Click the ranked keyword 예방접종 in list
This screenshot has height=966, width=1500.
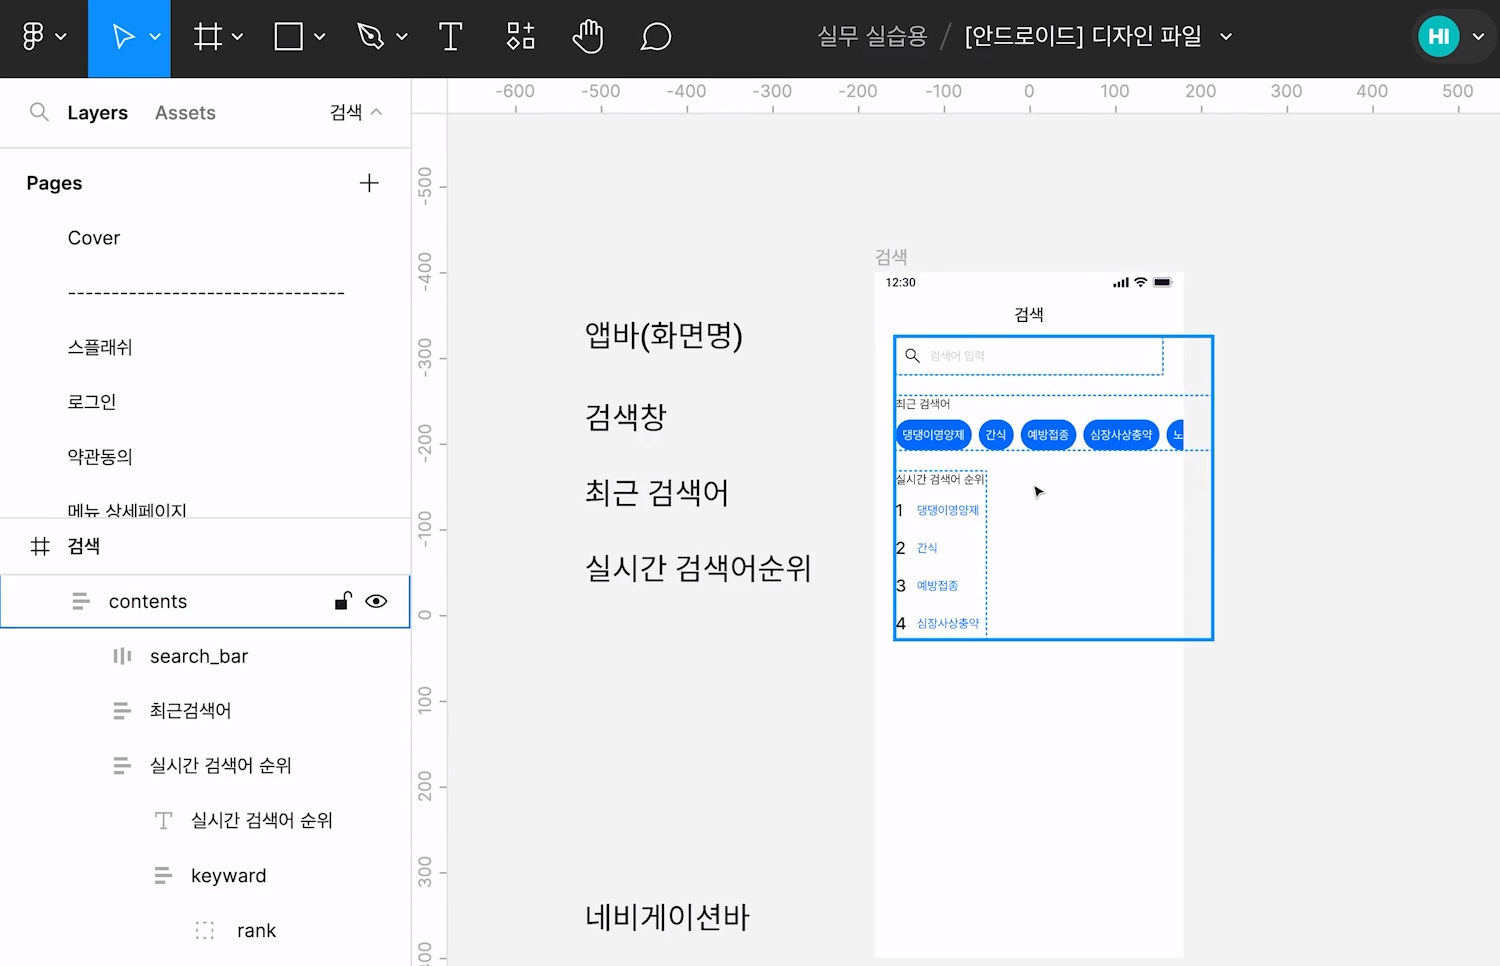937,586
